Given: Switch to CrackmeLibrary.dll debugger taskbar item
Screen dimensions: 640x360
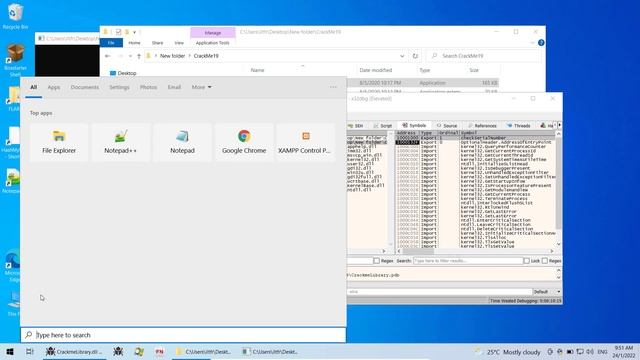Looking at the screenshot, I should point(74,351).
